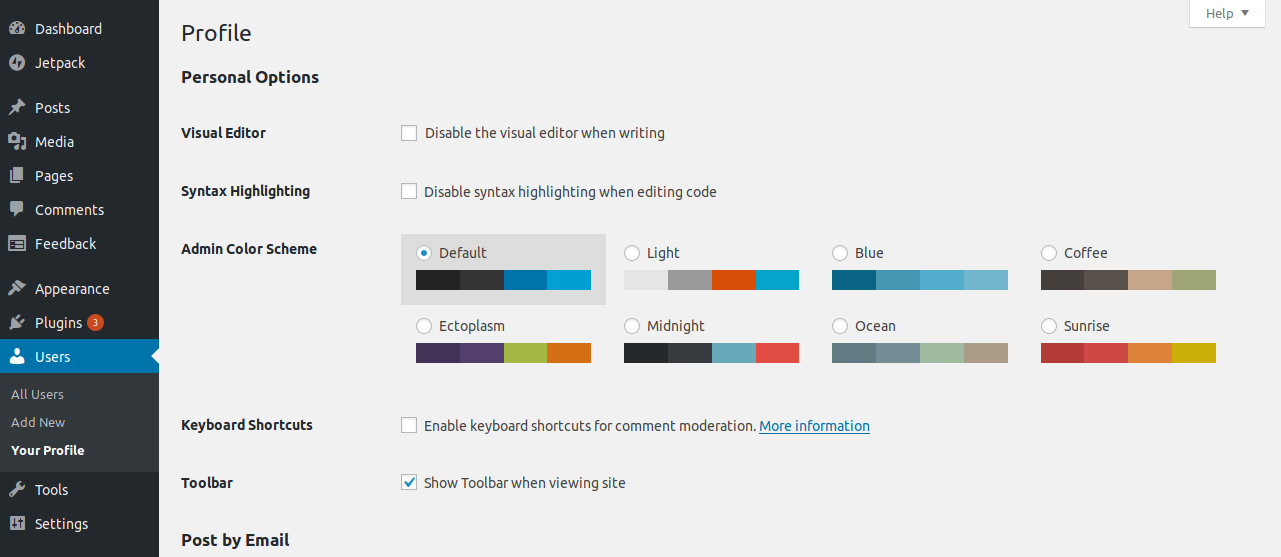The height and width of the screenshot is (557, 1281).
Task: Open Jetpack via its lightning icon
Action: coord(17,63)
